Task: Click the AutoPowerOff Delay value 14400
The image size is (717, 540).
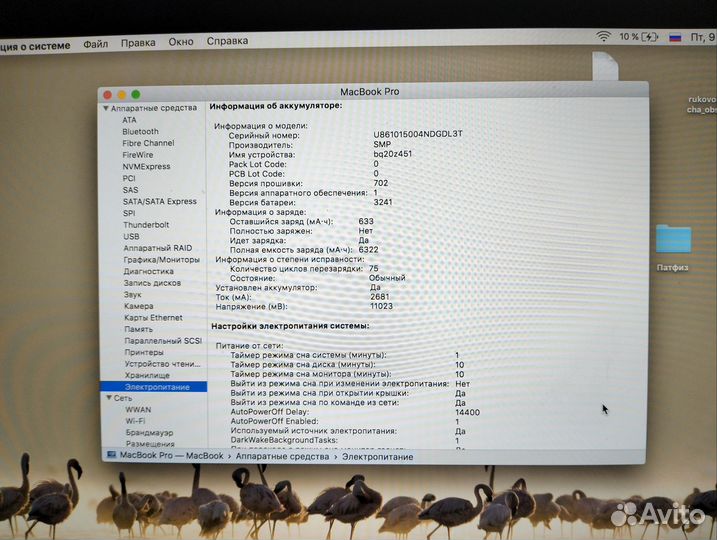Action: pos(468,412)
